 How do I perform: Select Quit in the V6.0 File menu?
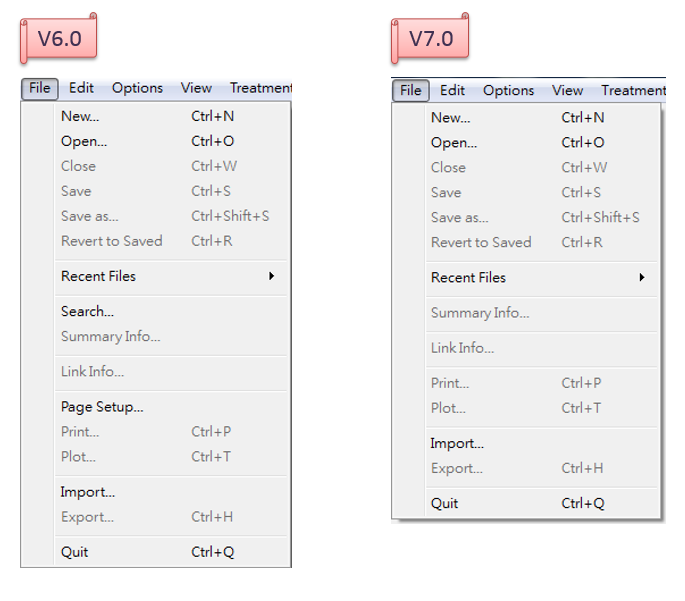pyautogui.click(x=75, y=552)
